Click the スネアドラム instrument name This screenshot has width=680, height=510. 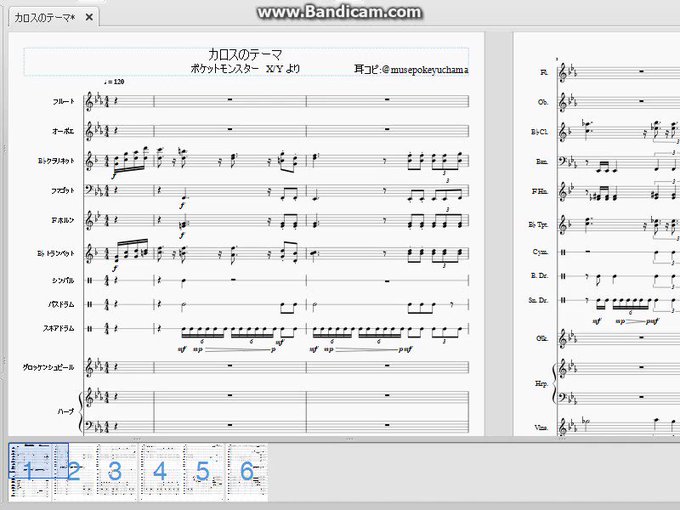point(59,328)
